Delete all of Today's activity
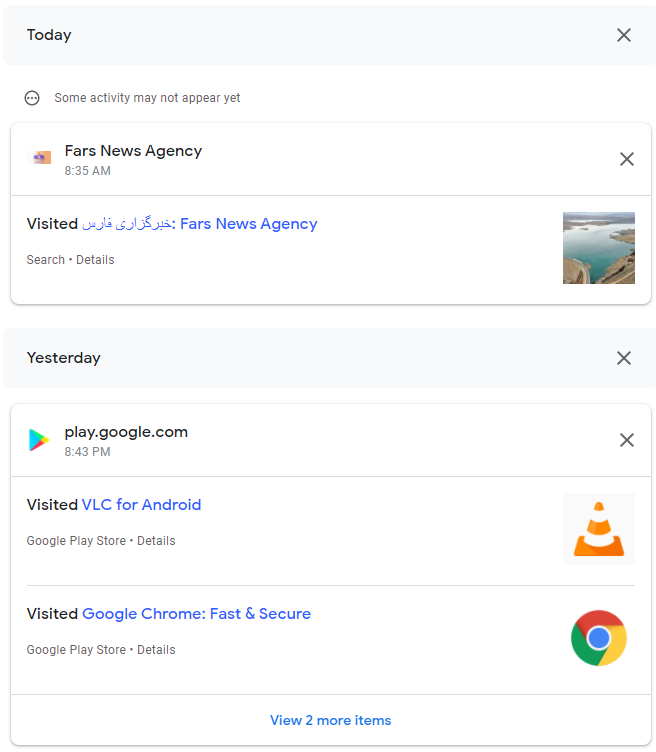Image resolution: width=656 pixels, height=752 pixels. pos(623,35)
